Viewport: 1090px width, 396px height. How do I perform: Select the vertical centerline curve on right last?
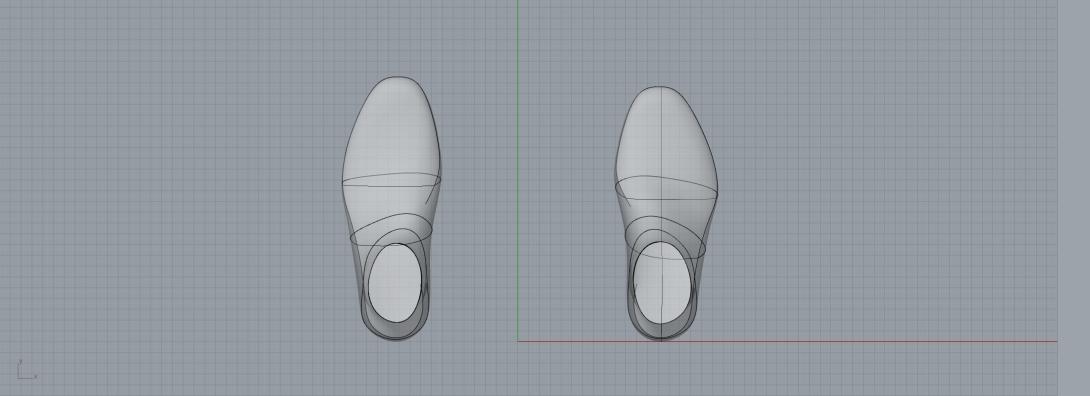coord(661,208)
